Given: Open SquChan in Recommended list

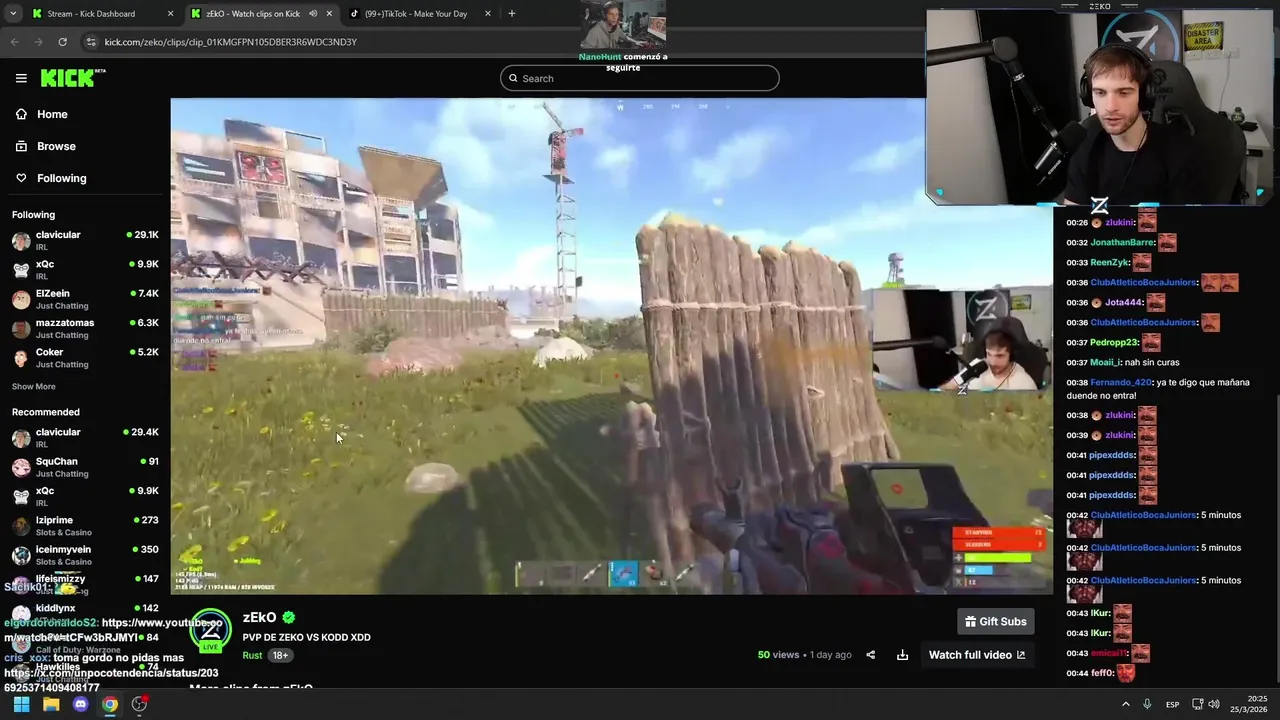Looking at the screenshot, I should coord(85,467).
